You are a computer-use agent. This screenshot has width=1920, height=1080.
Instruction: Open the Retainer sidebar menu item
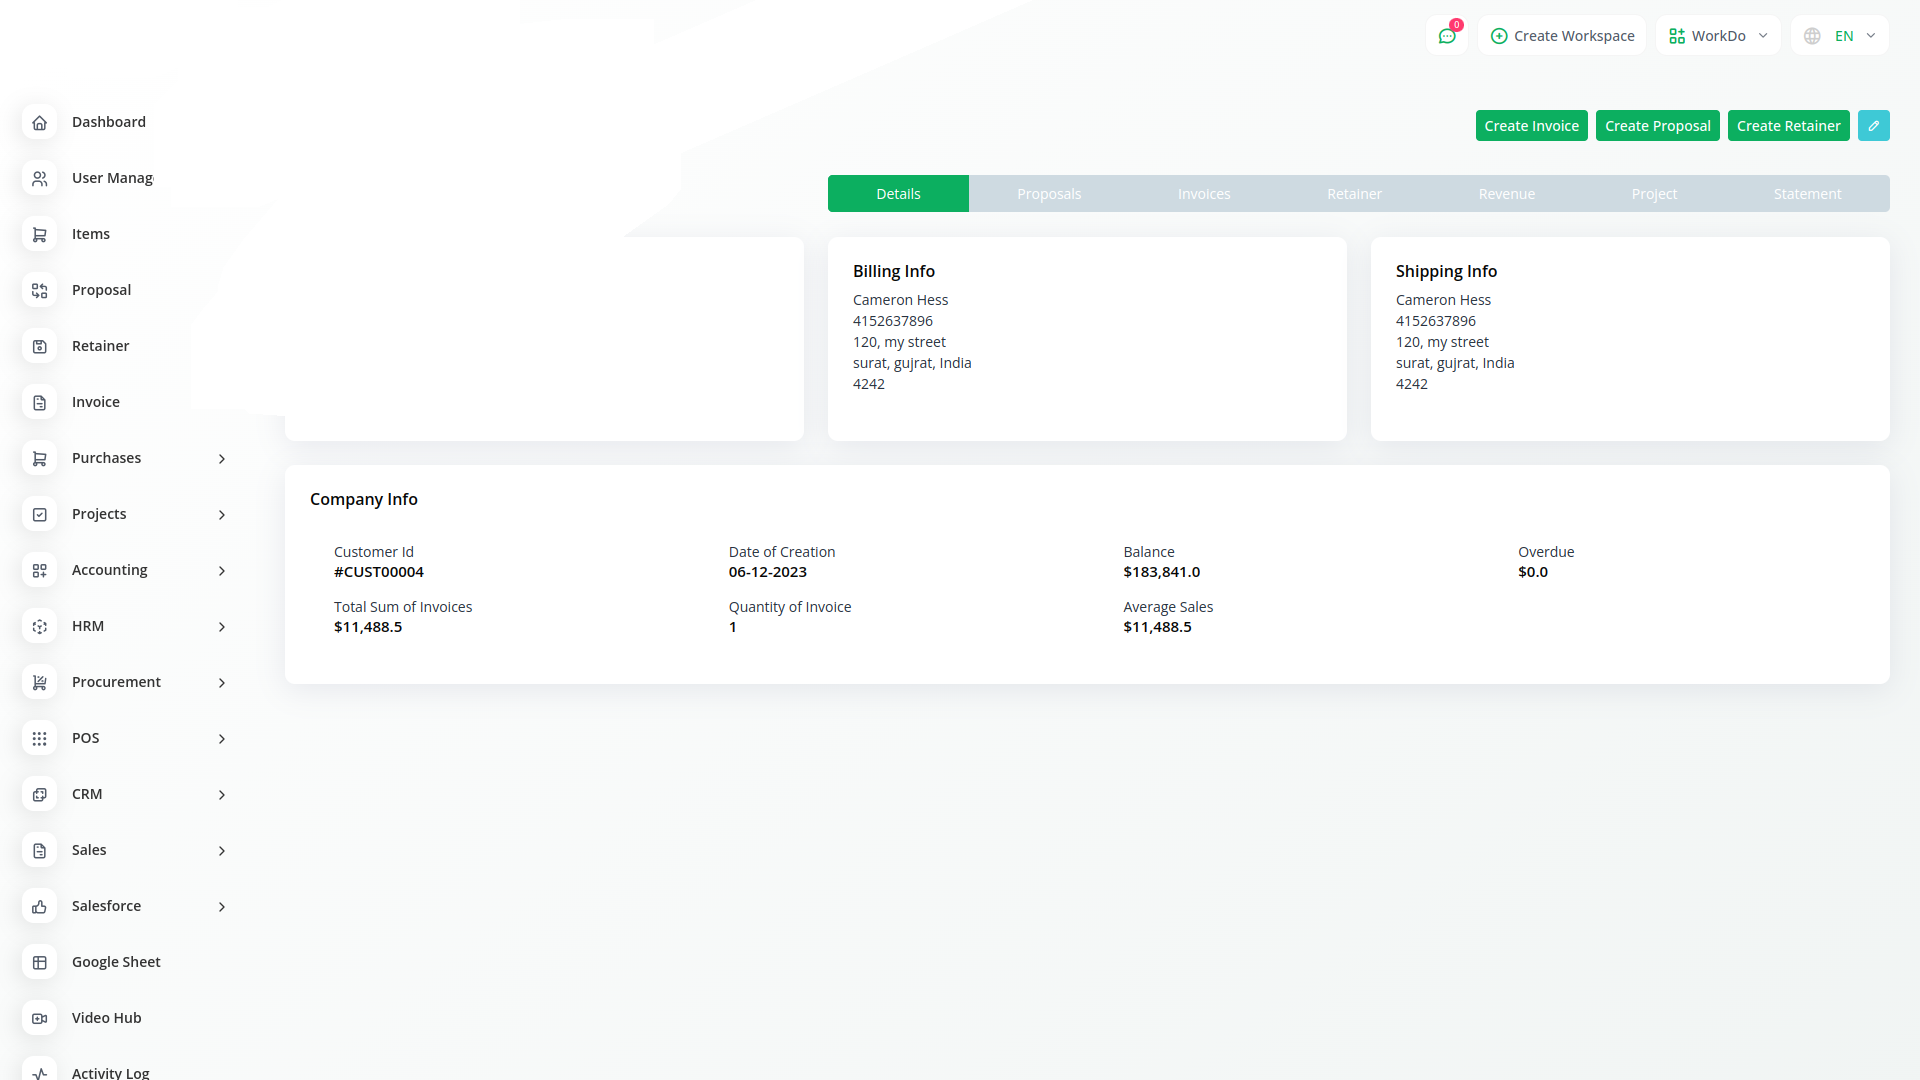point(100,346)
